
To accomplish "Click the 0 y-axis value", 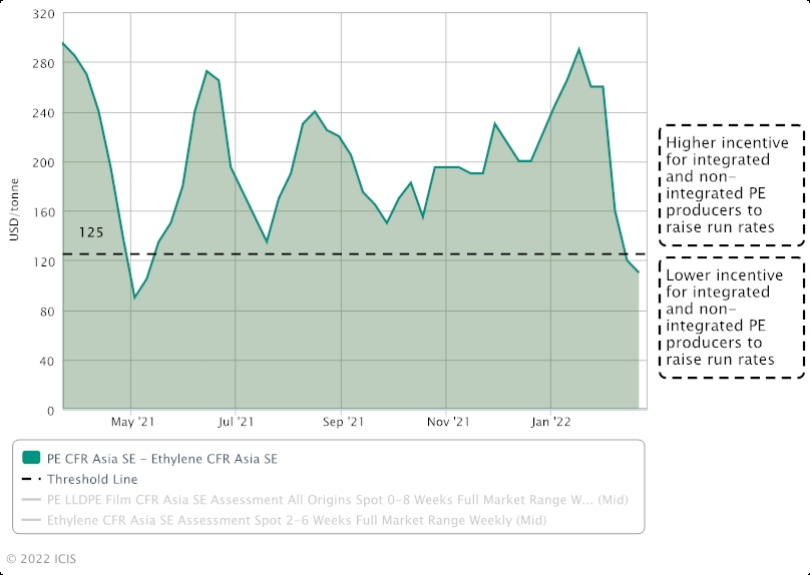I will point(51,411).
